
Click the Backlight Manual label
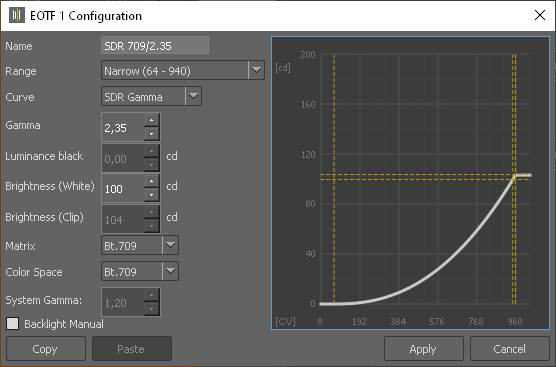(x=64, y=324)
